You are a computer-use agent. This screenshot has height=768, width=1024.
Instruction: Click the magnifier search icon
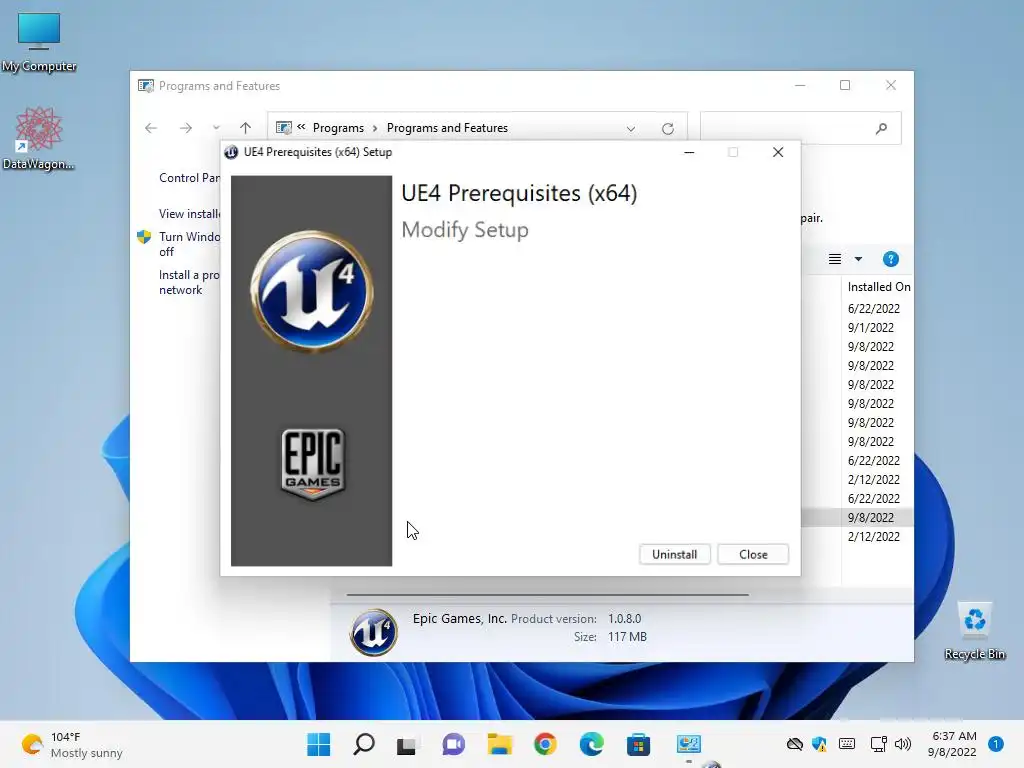[882, 129]
